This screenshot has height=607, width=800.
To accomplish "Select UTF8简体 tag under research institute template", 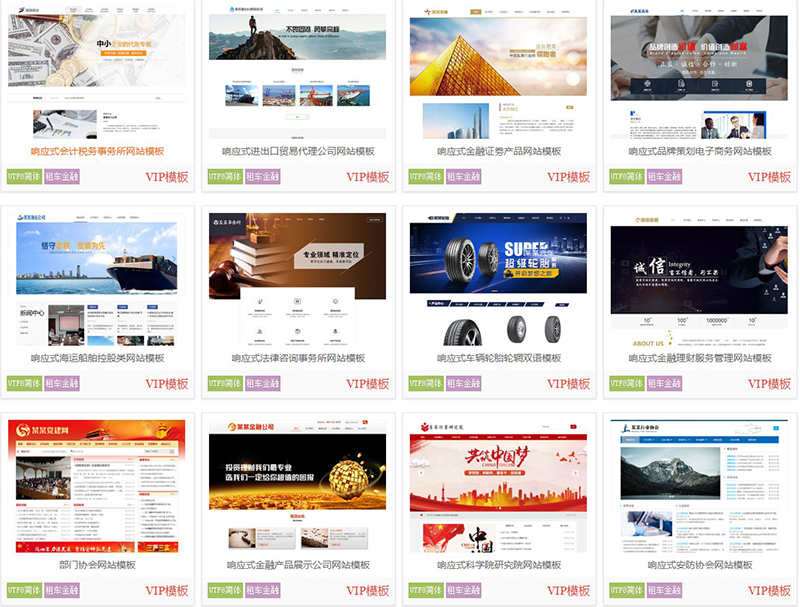I will tap(426, 591).
